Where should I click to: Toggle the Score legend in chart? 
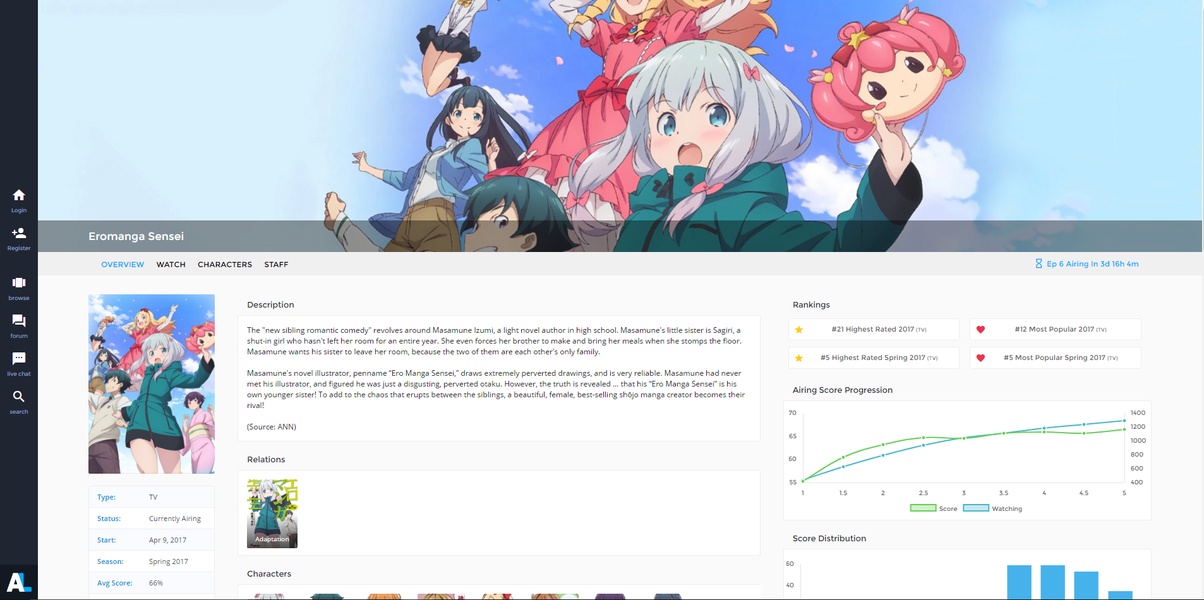(934, 508)
